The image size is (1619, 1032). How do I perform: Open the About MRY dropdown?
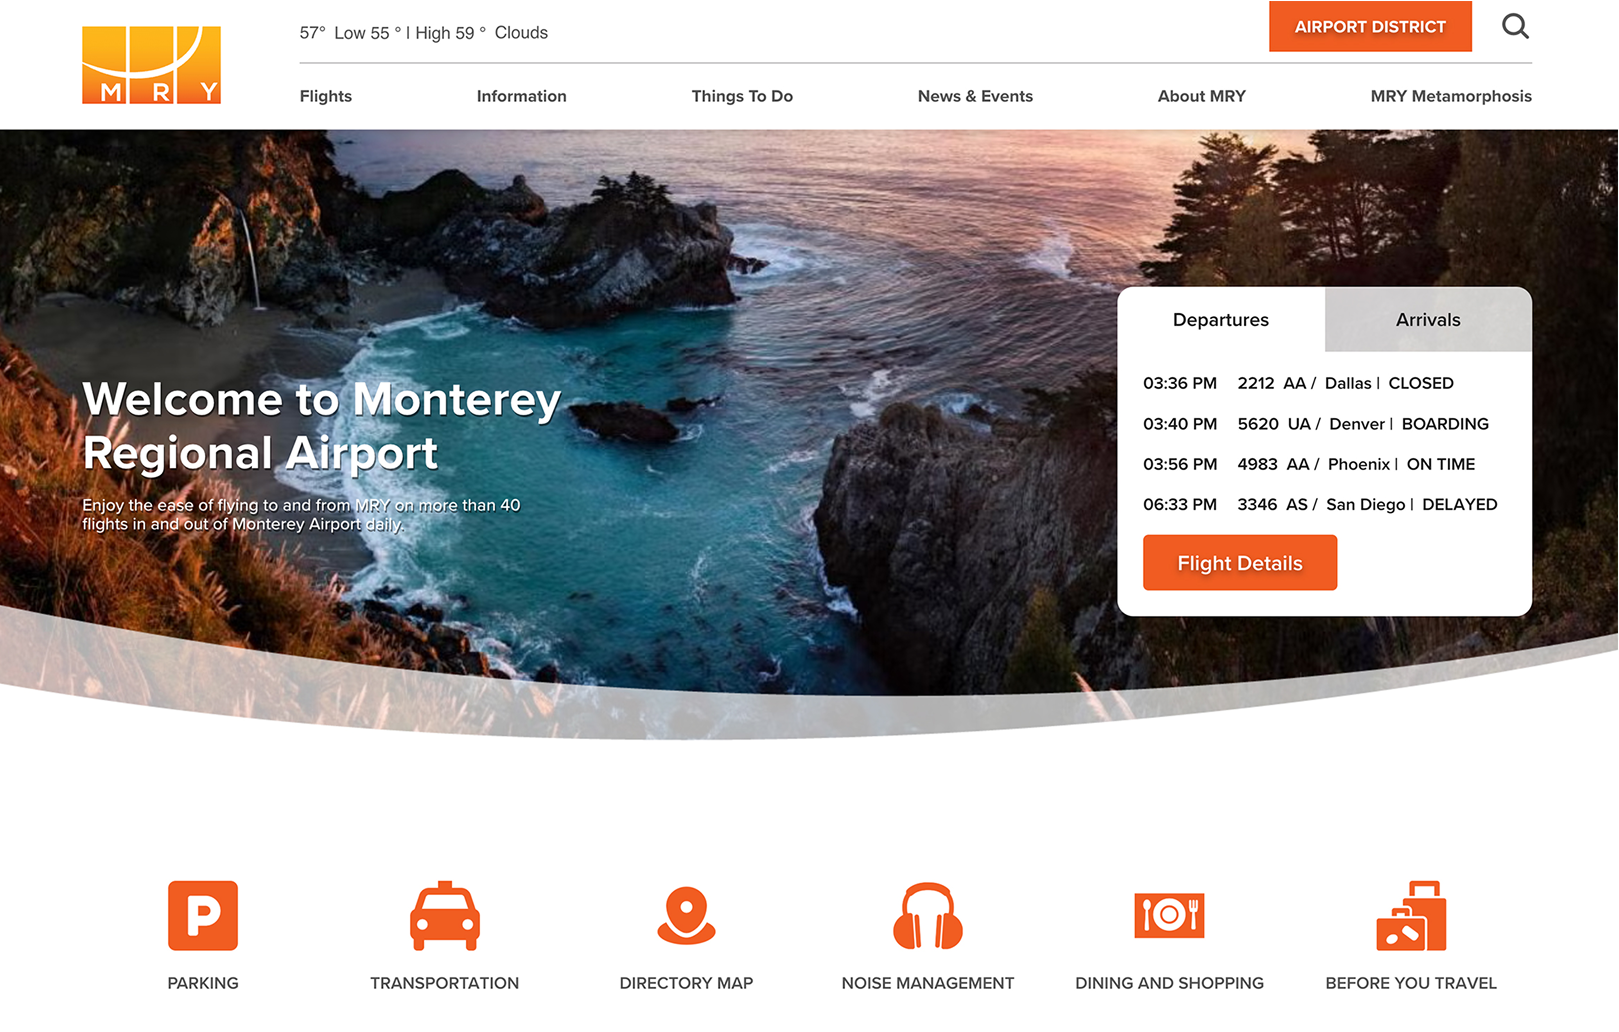1201,96
